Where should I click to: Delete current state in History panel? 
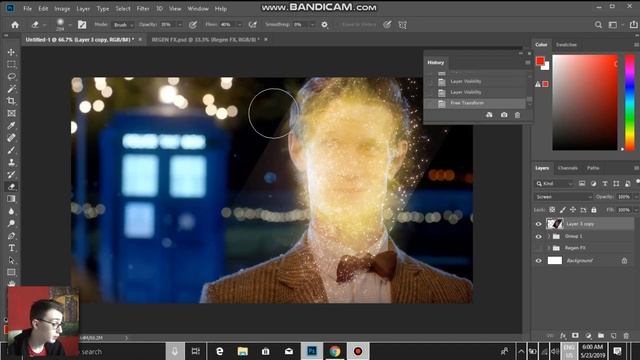coord(517,115)
